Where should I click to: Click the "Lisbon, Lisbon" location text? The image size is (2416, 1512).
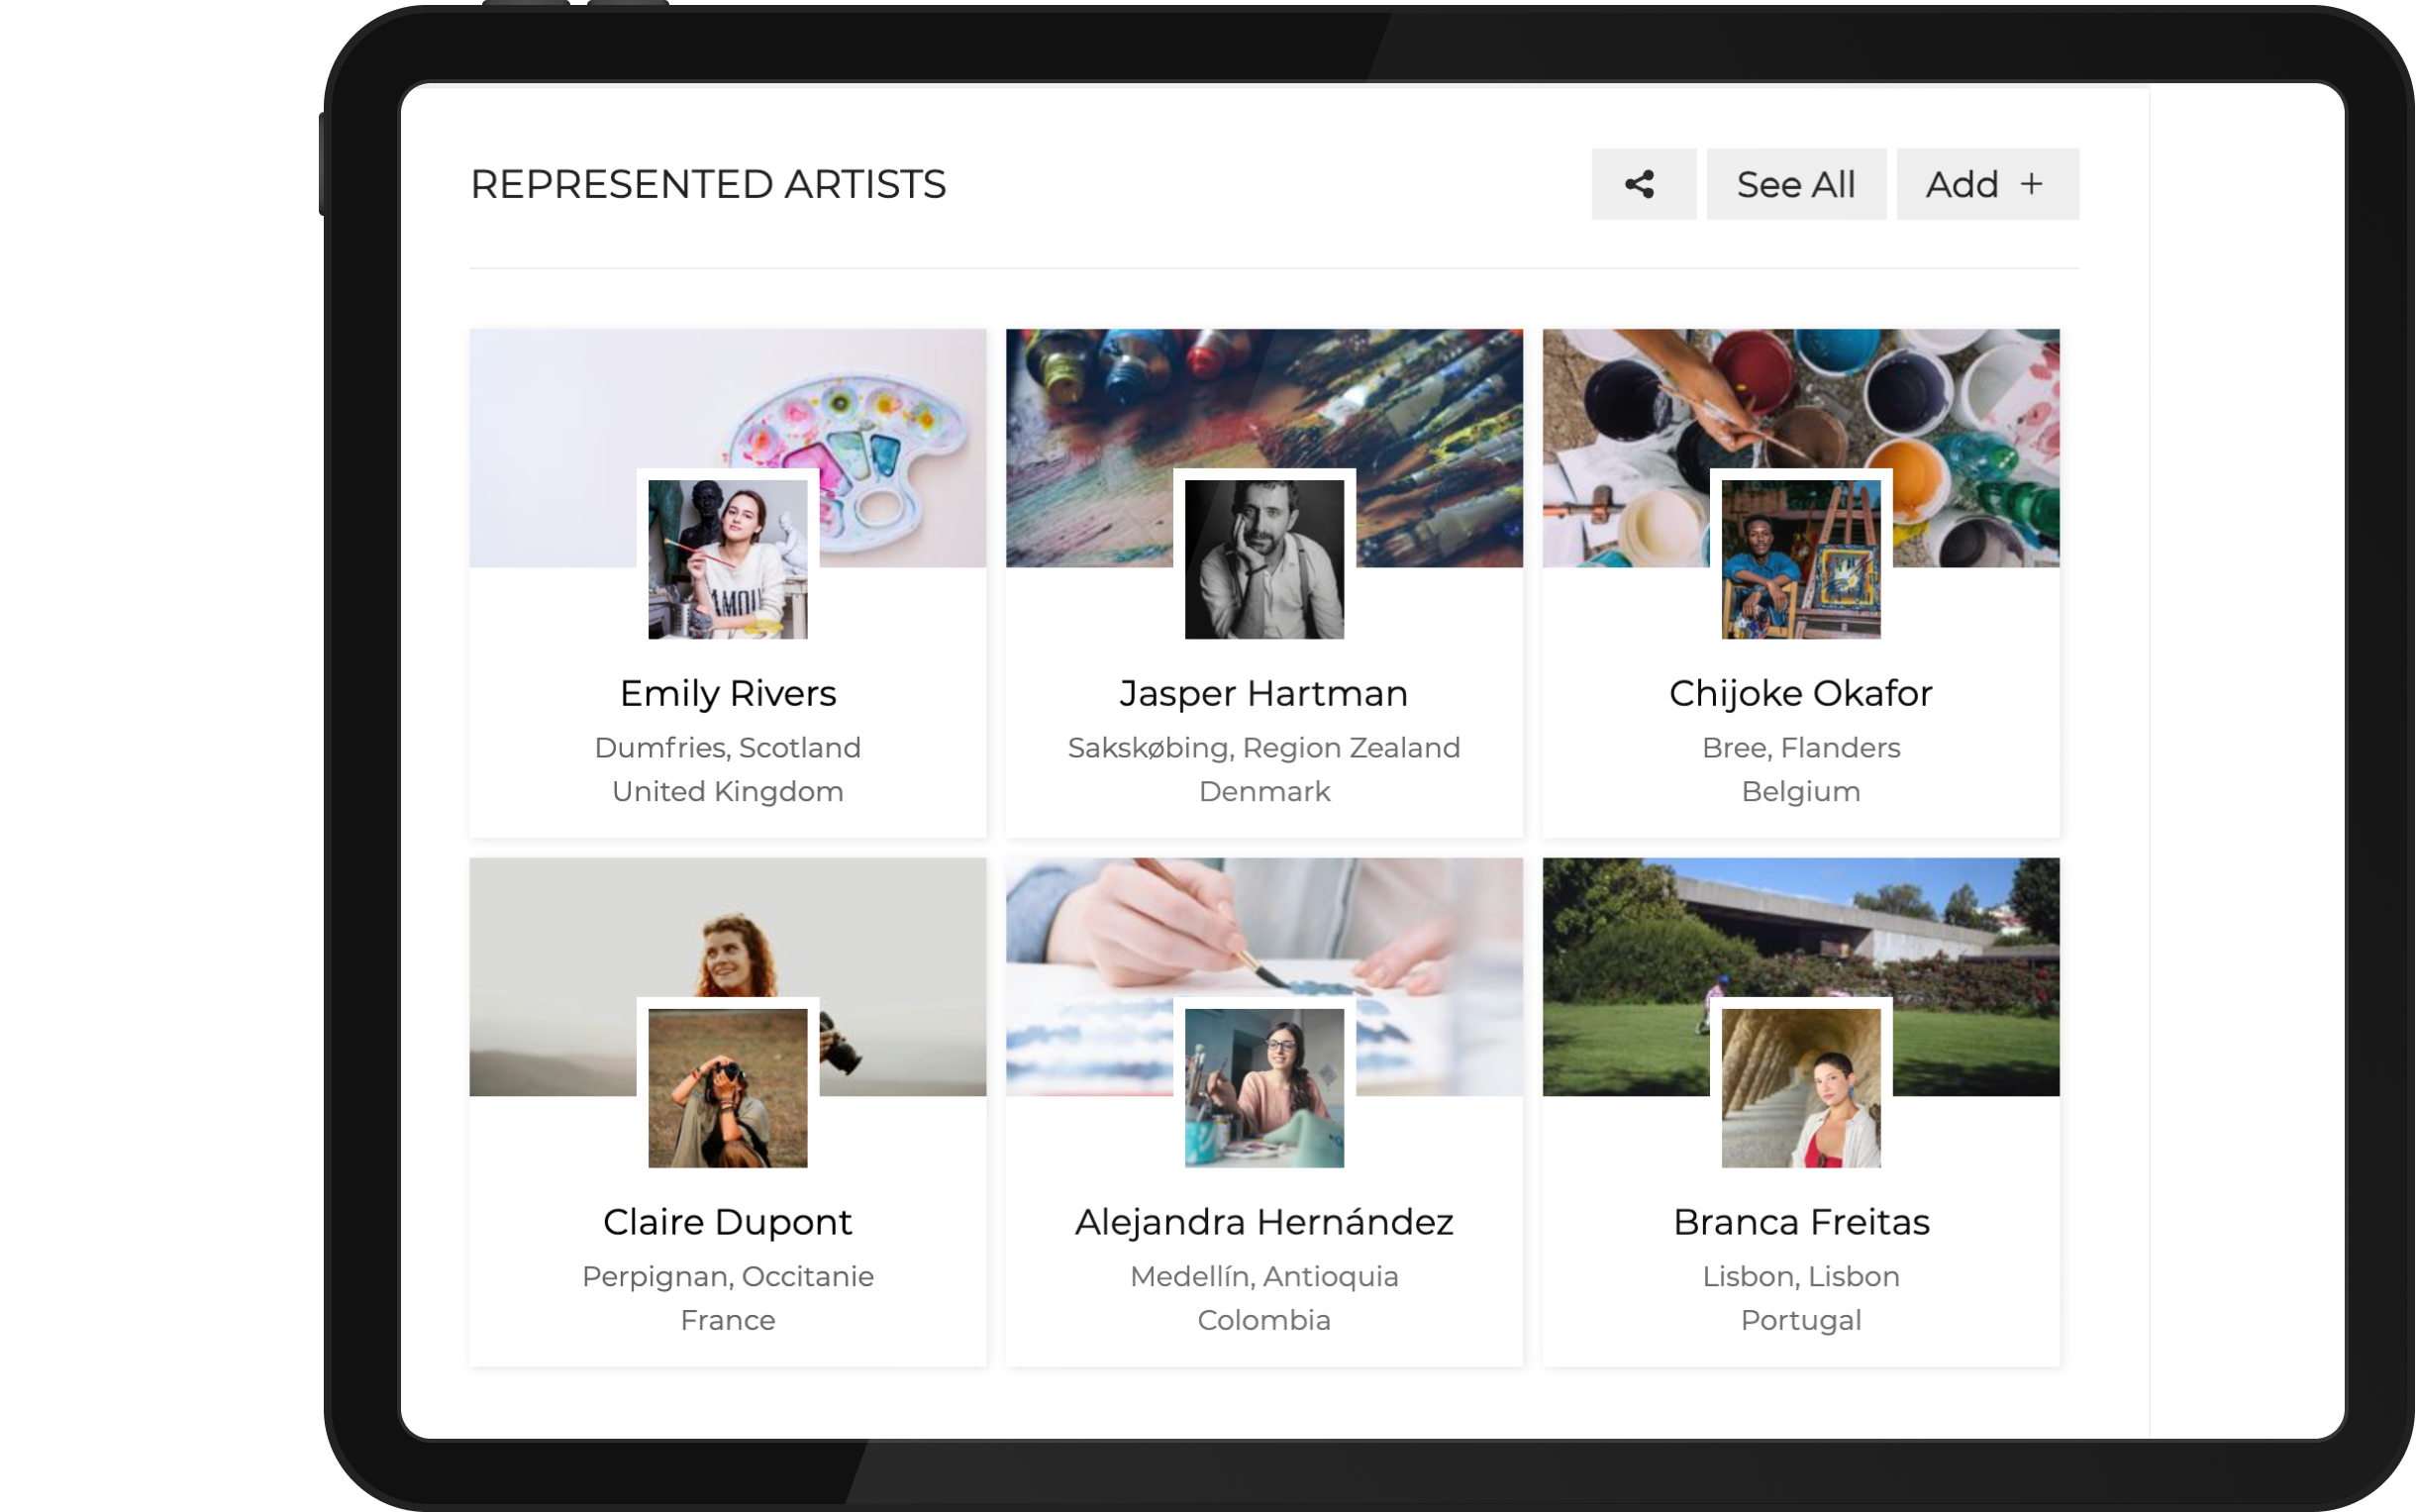(1801, 1277)
